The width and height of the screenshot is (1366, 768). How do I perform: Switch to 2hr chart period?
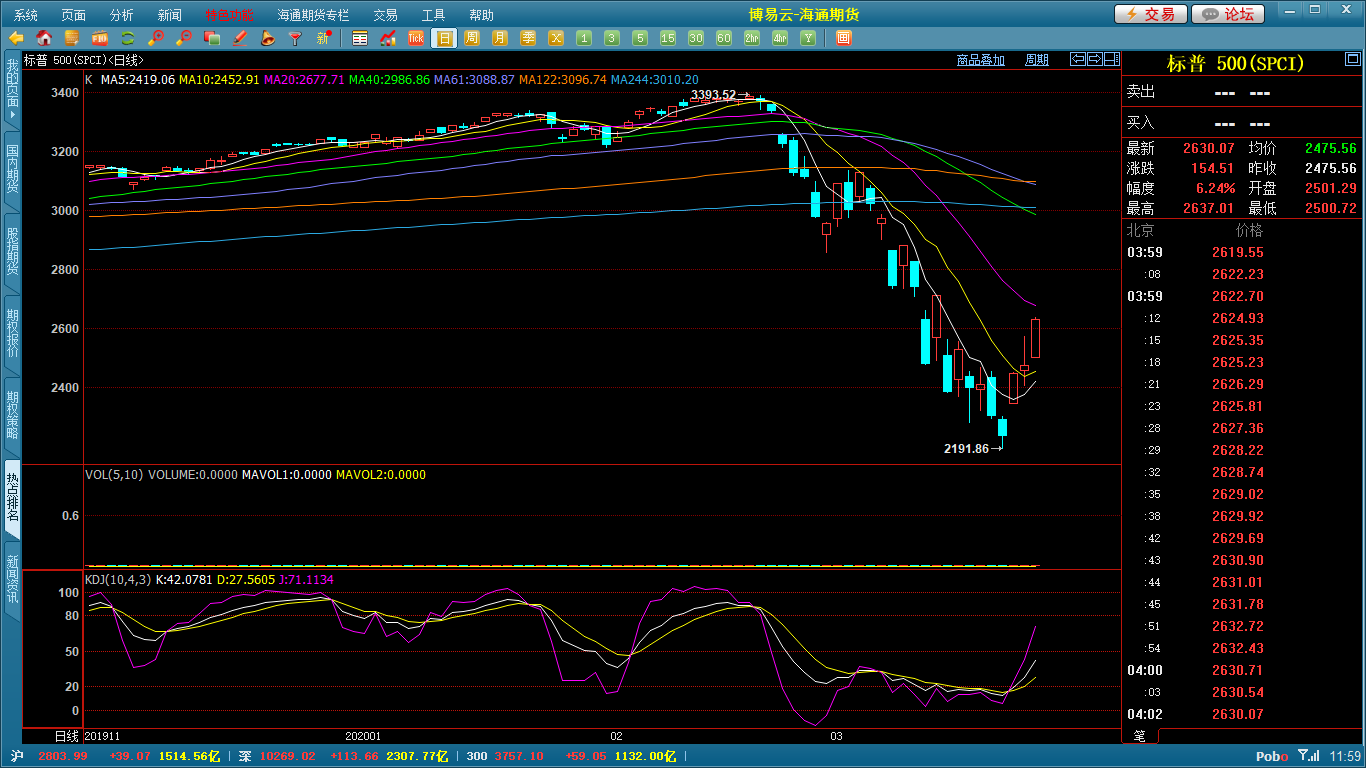point(752,38)
